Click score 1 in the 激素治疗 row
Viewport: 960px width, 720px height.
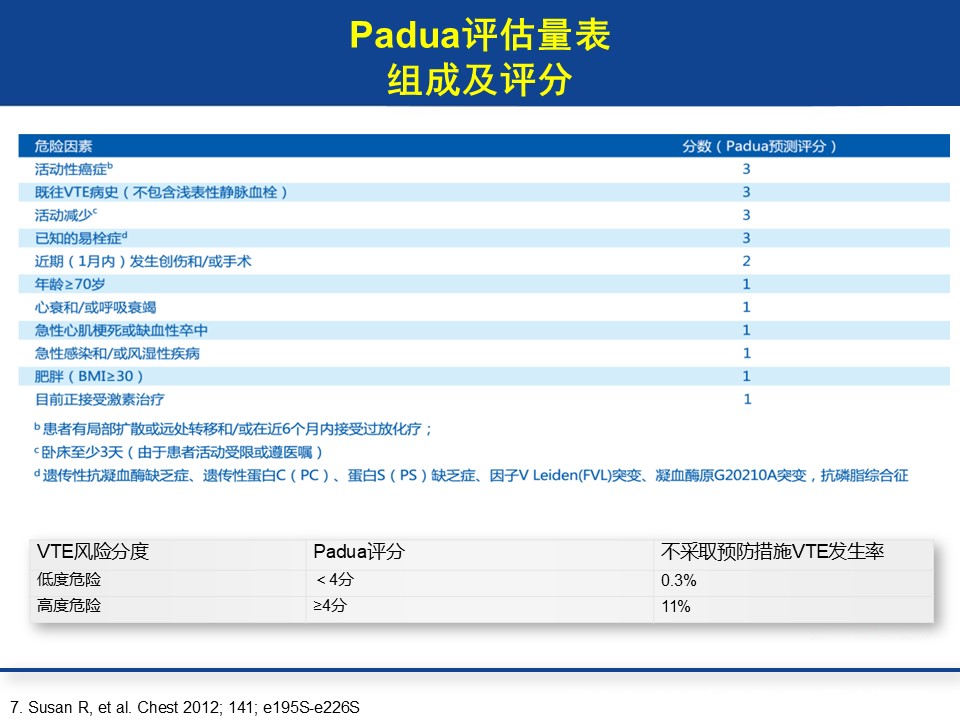pyautogui.click(x=747, y=399)
